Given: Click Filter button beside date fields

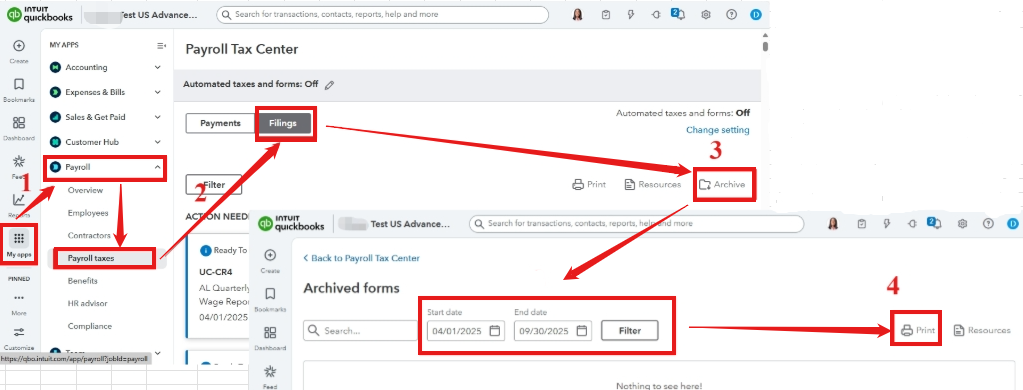Looking at the screenshot, I should click(630, 331).
